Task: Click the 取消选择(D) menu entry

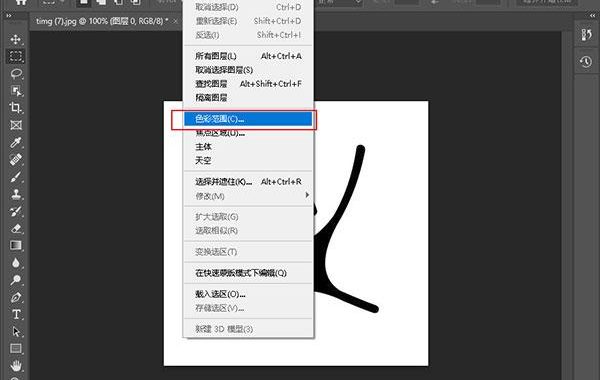Action: point(248,7)
